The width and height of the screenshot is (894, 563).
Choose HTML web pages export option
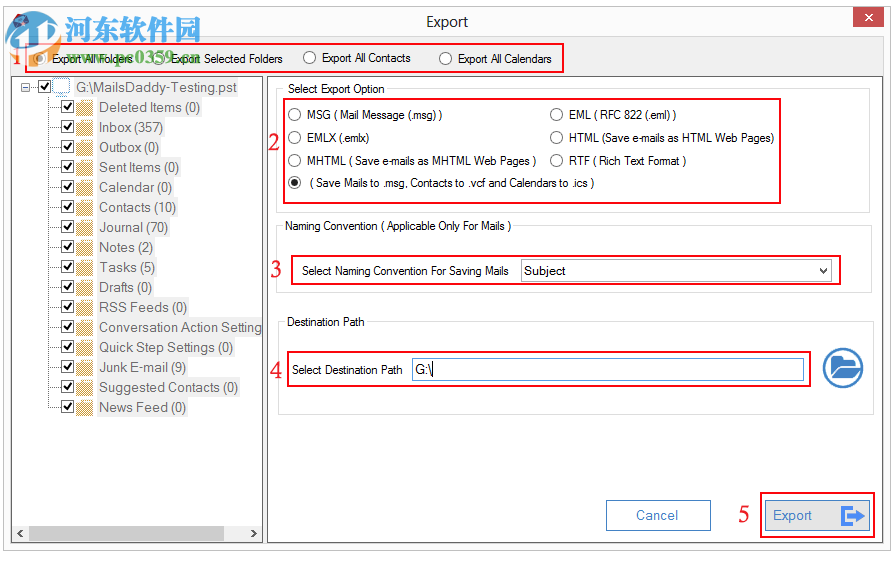click(x=556, y=137)
